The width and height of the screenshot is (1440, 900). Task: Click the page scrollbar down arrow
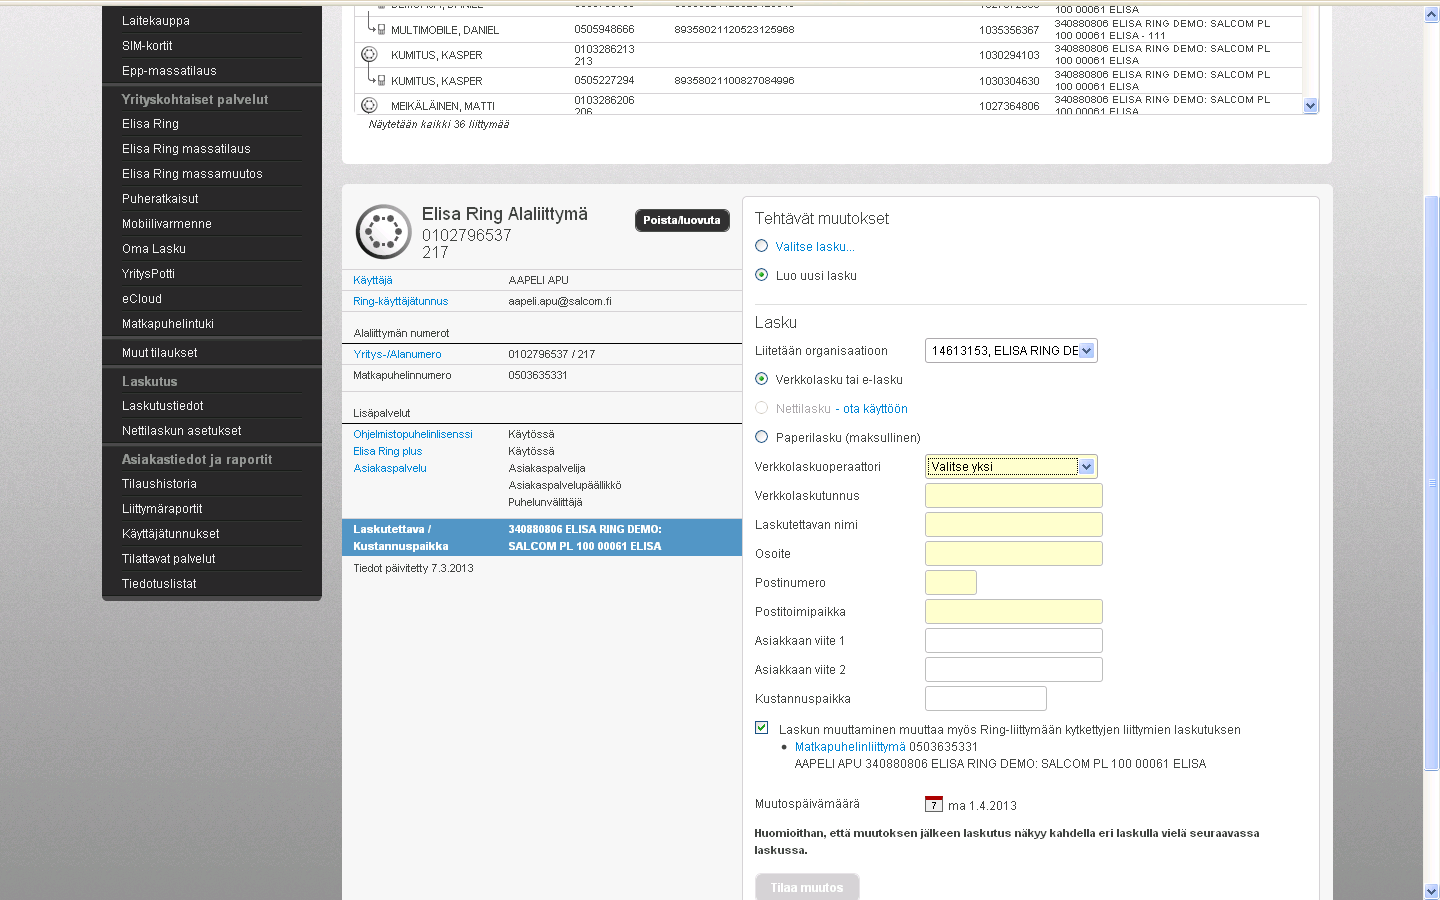(x=1432, y=891)
